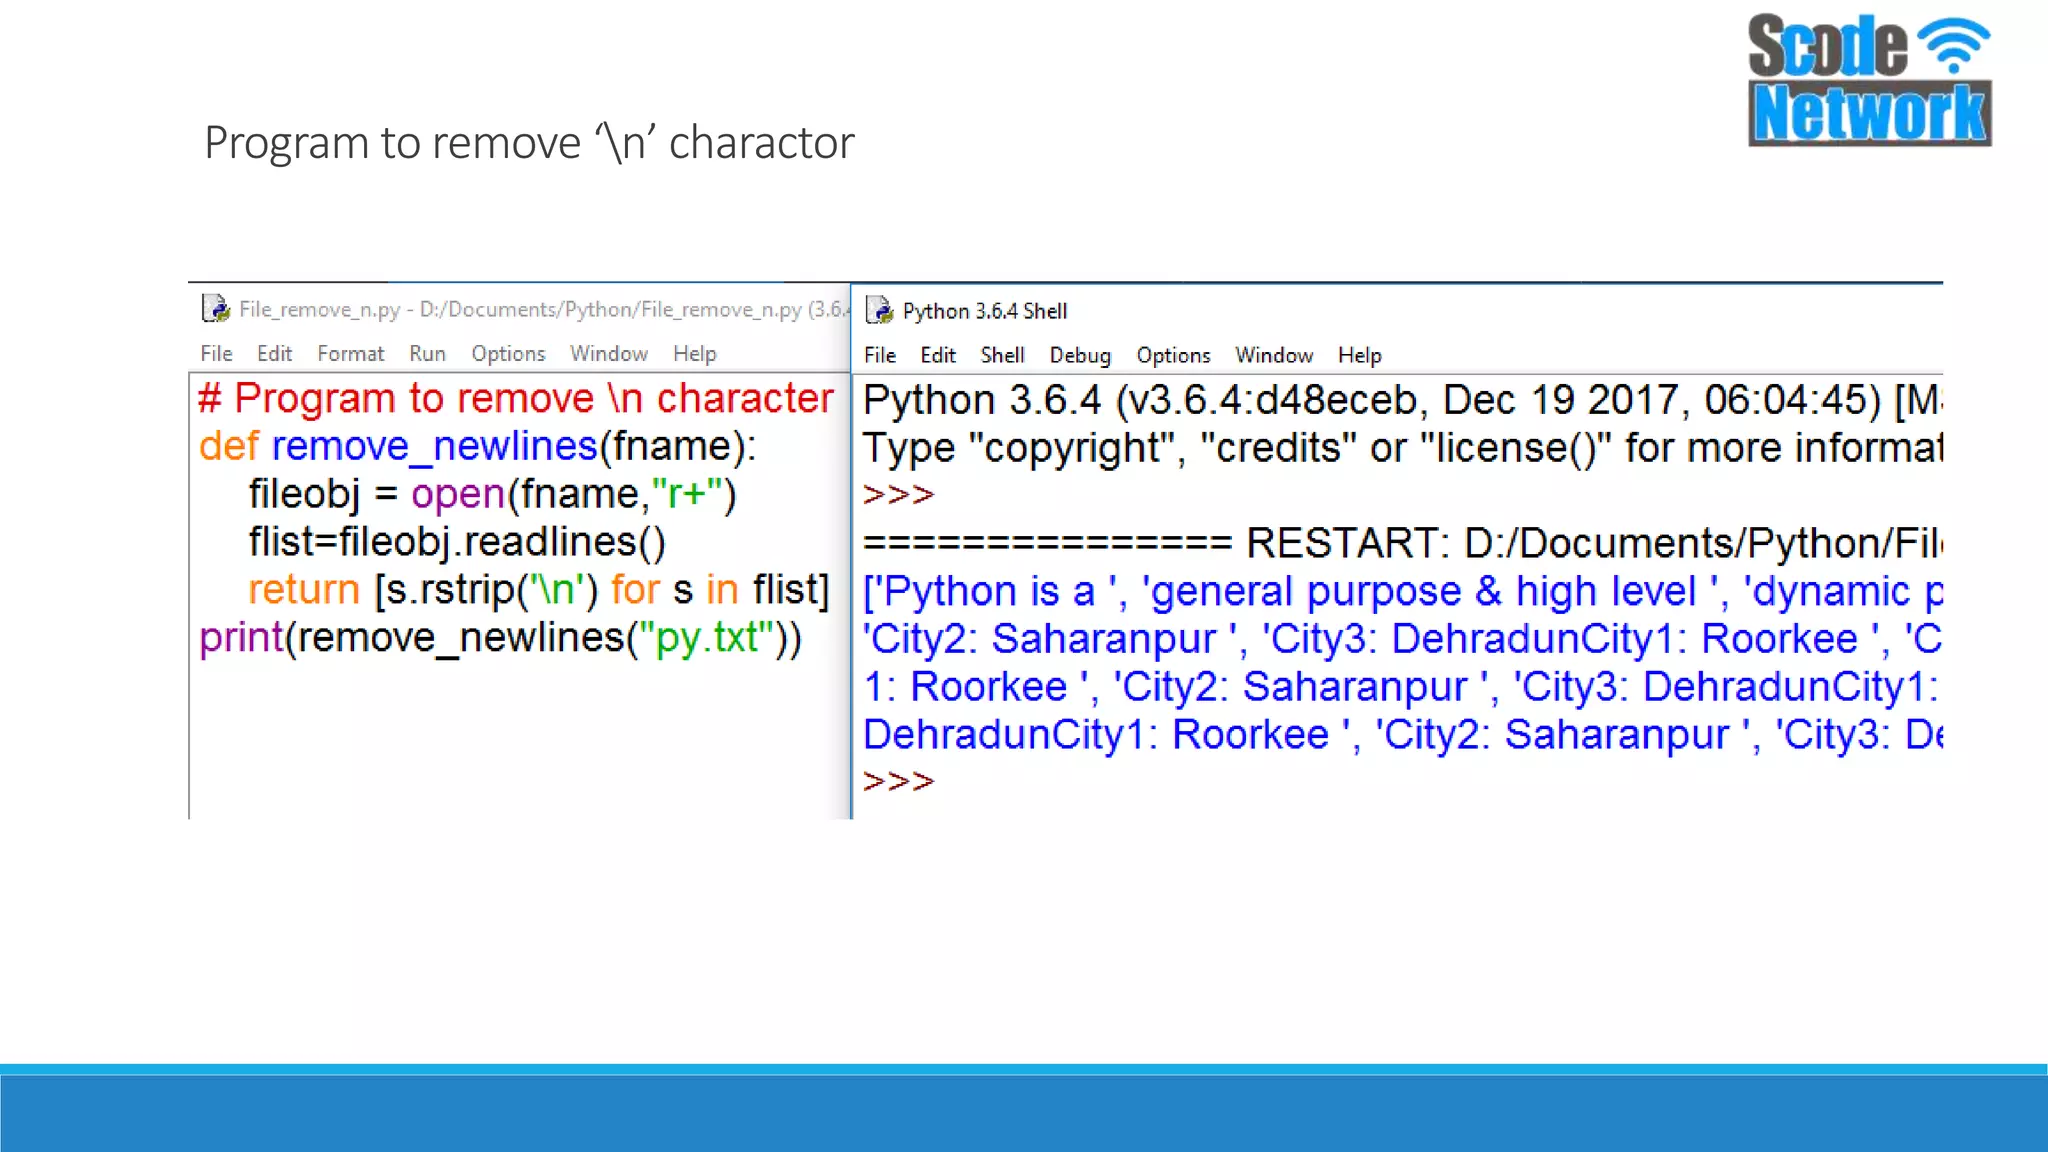Open the Format menu in the editor
The height and width of the screenshot is (1152, 2048).
coord(350,353)
